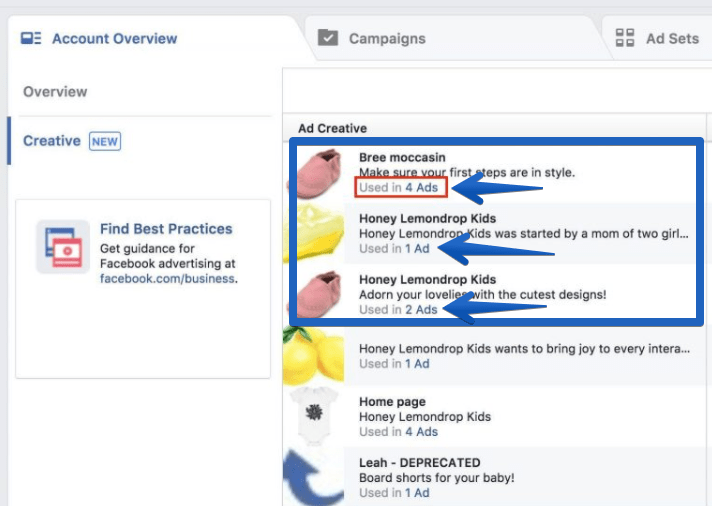
Task: Switch to the Campaigns tab
Action: coord(387,39)
